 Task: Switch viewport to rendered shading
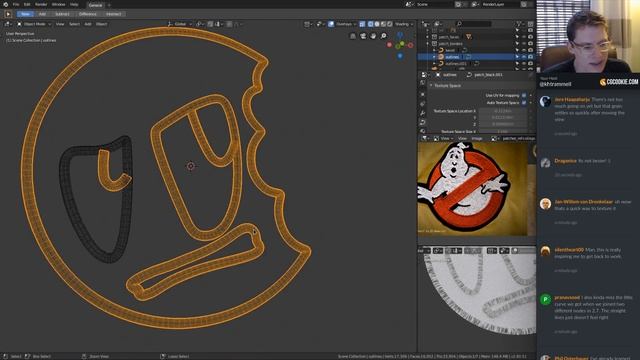pos(390,24)
